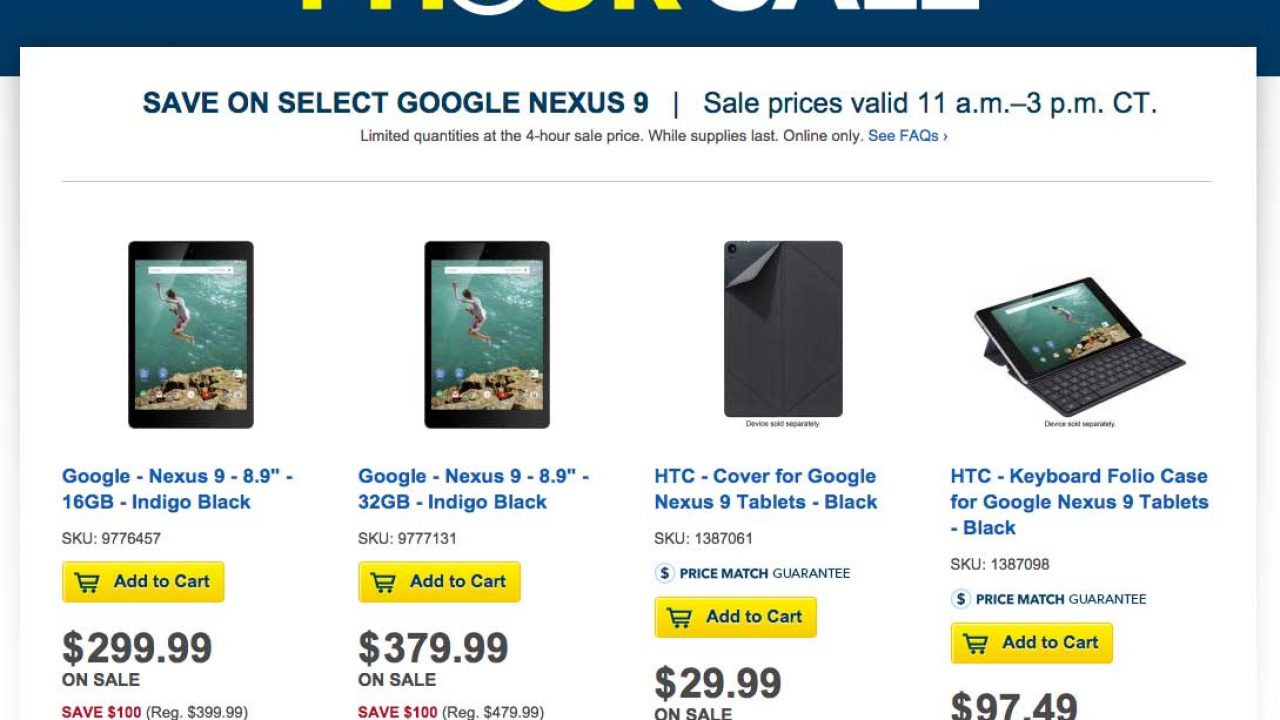View the Keyboard Folio Case product image
Image resolution: width=1280 pixels, height=720 pixels.
[x=1079, y=345]
